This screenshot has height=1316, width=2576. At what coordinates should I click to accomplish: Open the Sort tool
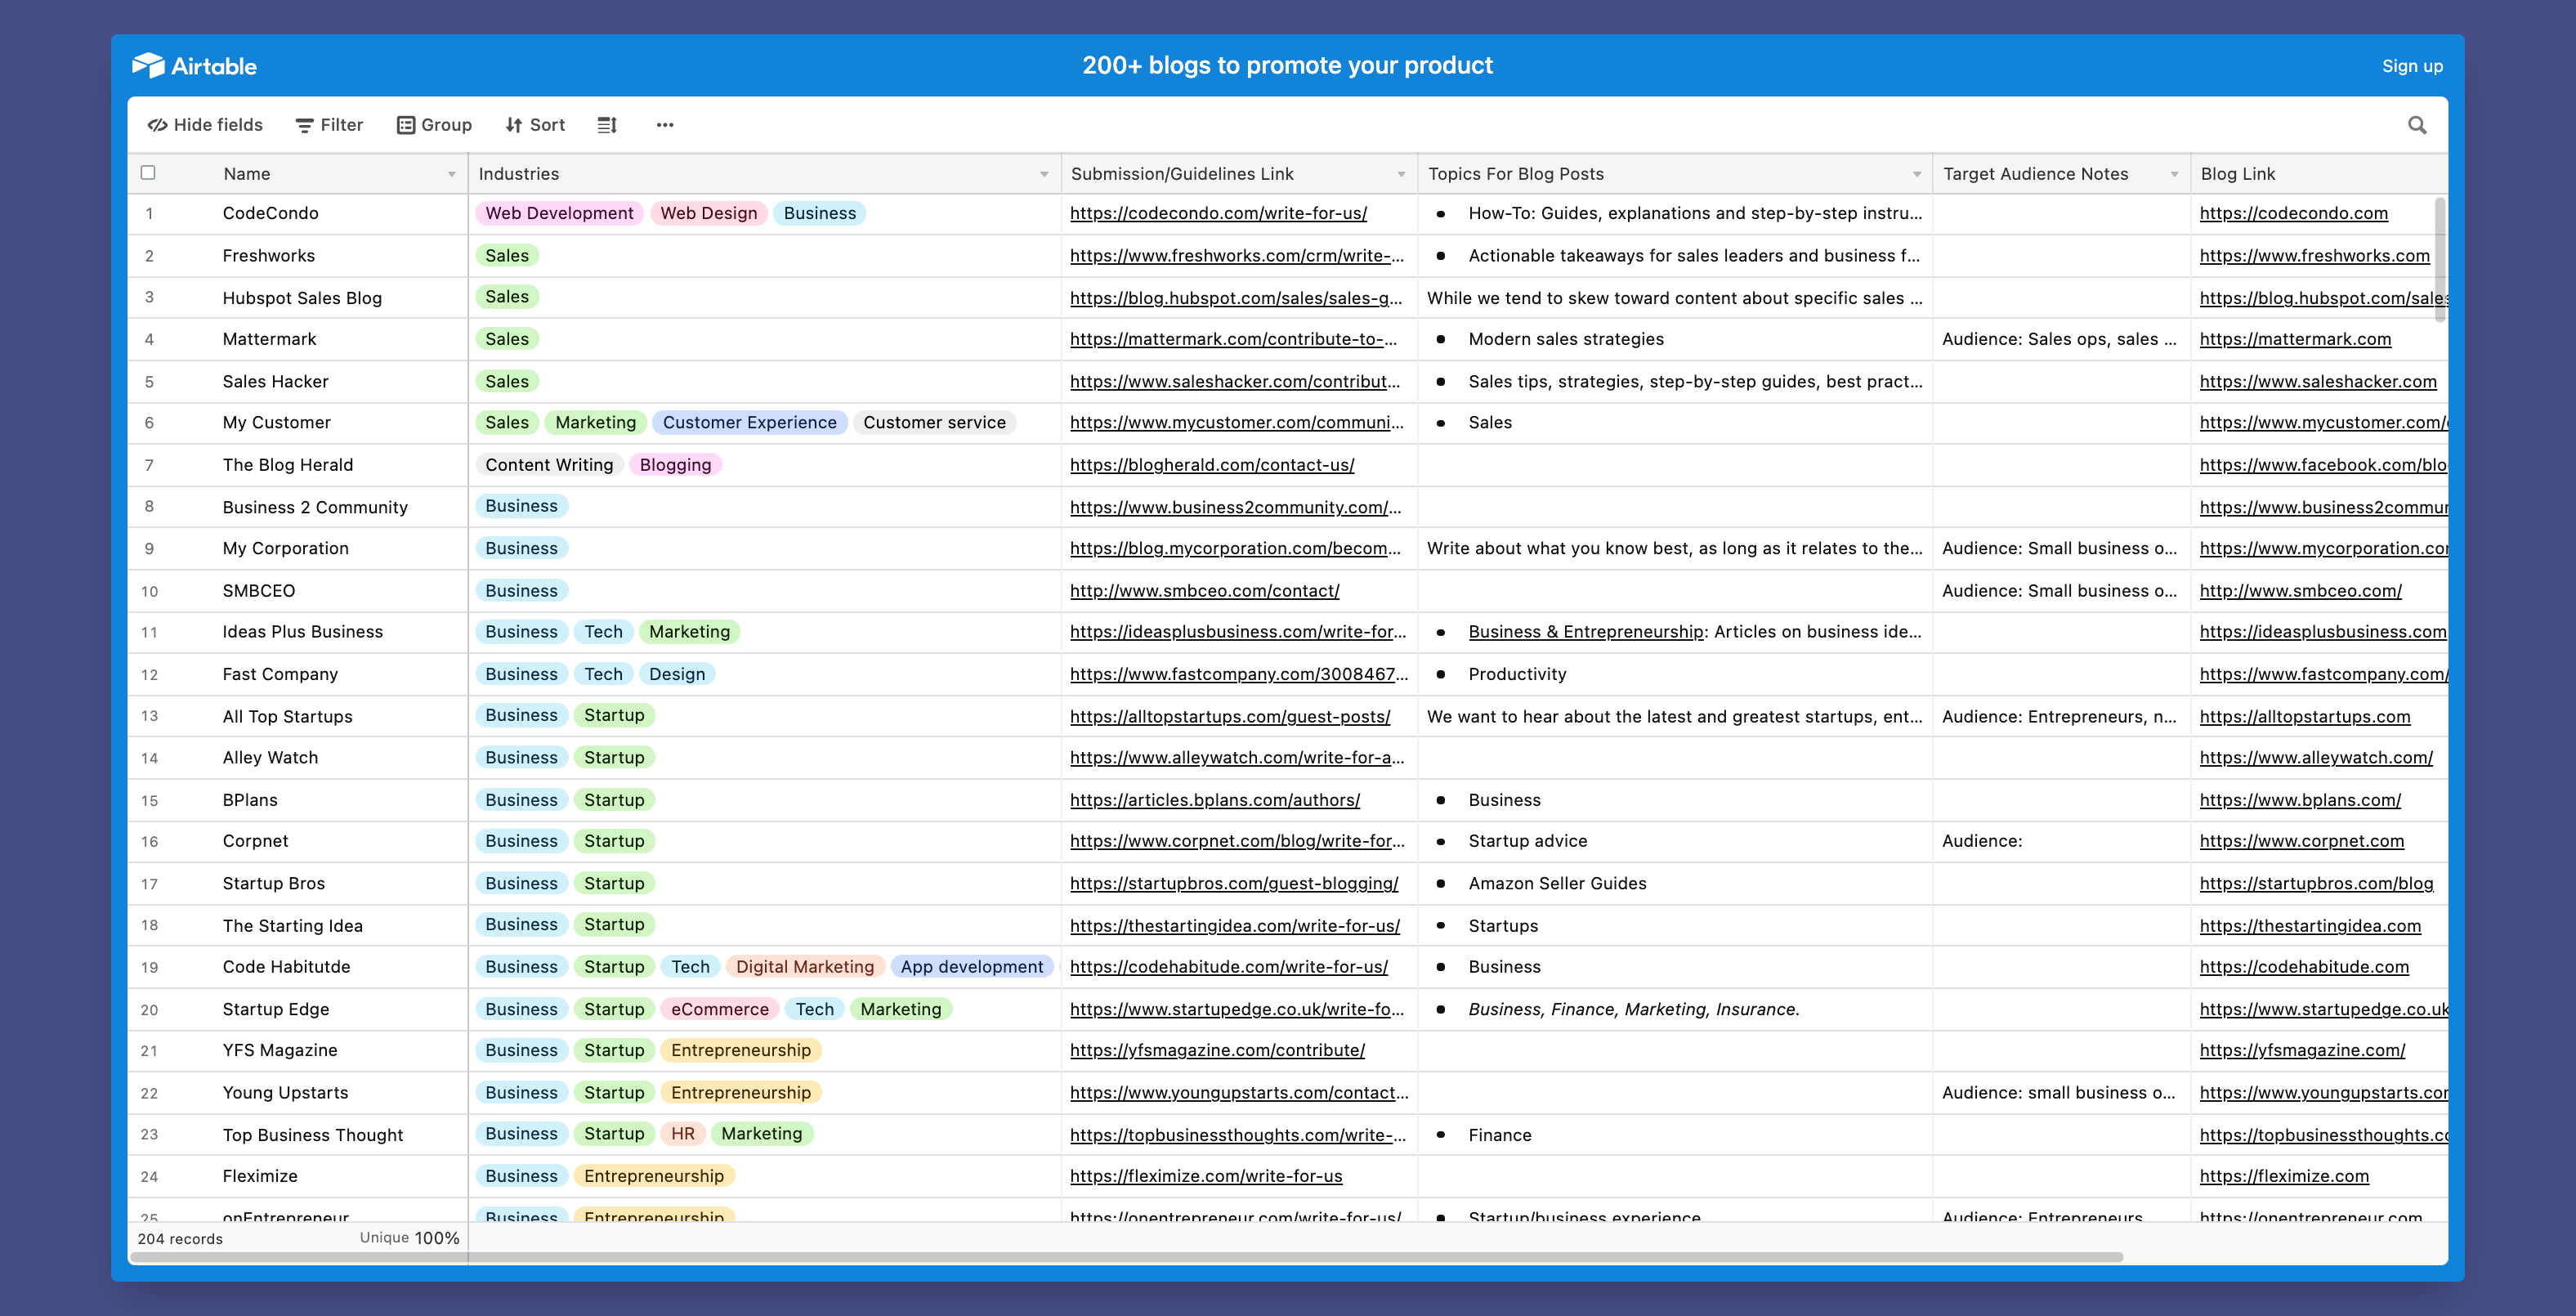tap(535, 125)
